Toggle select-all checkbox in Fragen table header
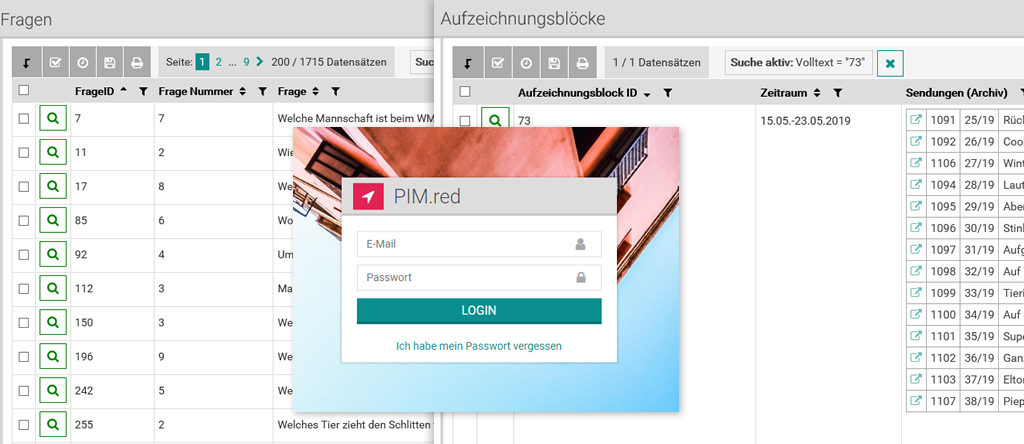This screenshot has width=1024, height=444. click(x=24, y=91)
